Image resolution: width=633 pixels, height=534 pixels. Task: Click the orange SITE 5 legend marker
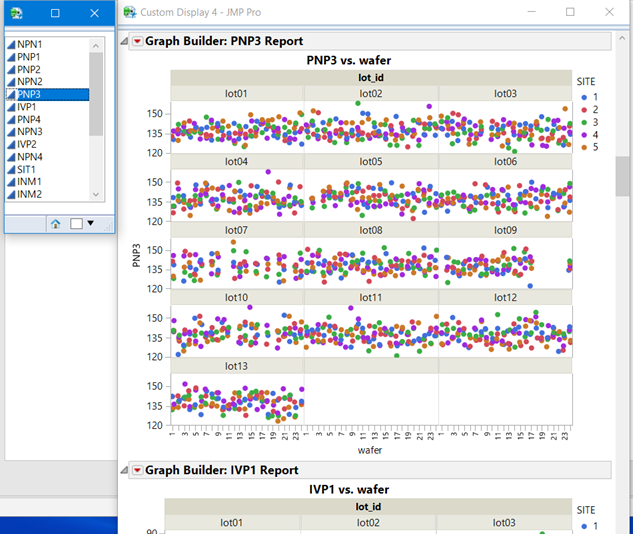(x=584, y=147)
